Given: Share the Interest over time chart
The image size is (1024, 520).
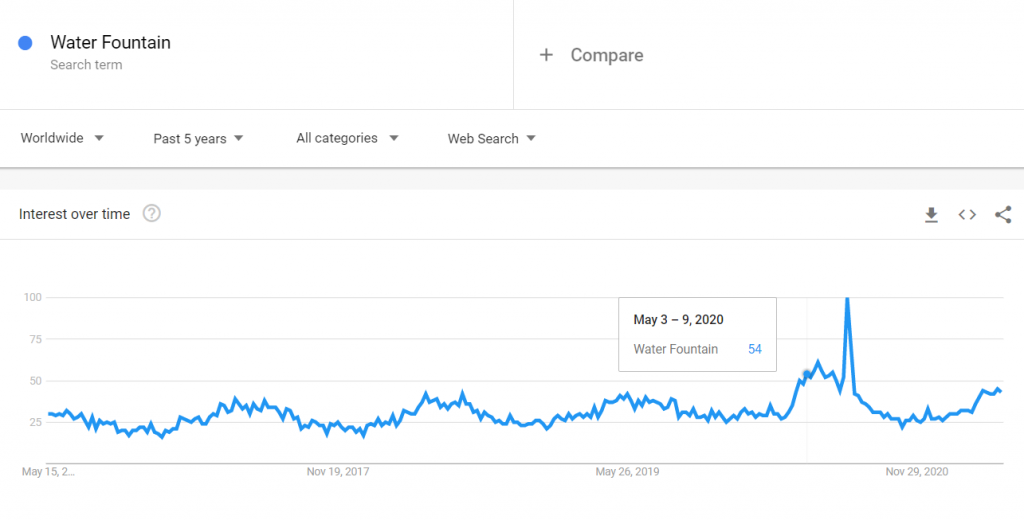Looking at the screenshot, I should [x=1003, y=215].
